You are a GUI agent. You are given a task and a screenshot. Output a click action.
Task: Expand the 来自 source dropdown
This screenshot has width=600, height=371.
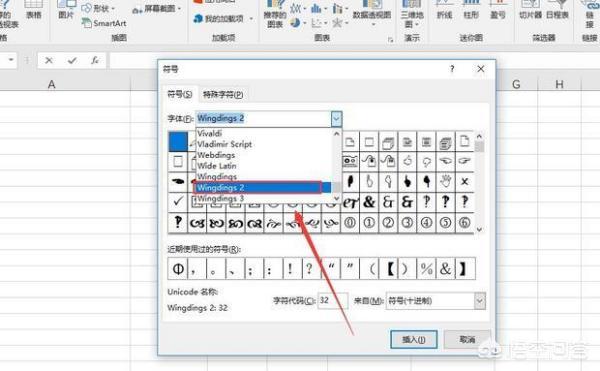(479, 301)
